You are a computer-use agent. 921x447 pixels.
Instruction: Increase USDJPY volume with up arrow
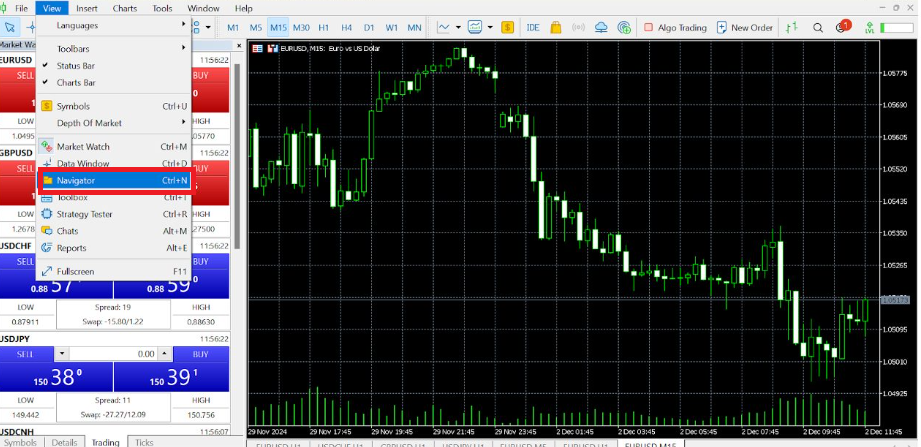click(165, 354)
